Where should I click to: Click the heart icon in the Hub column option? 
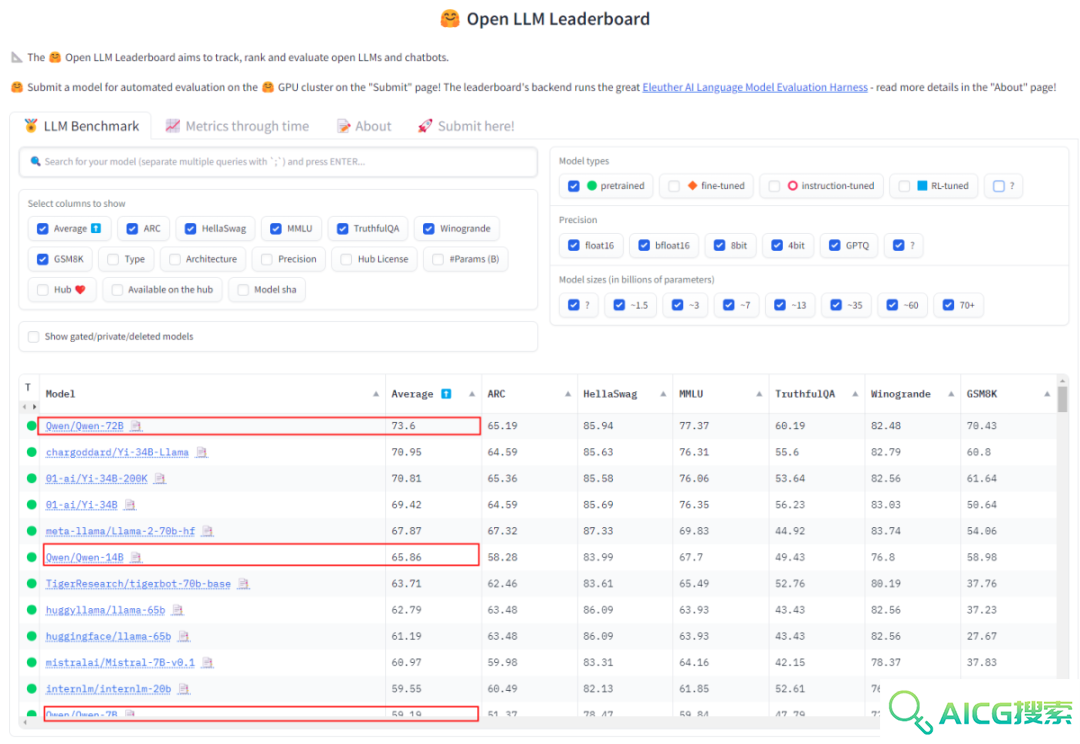tap(81, 289)
